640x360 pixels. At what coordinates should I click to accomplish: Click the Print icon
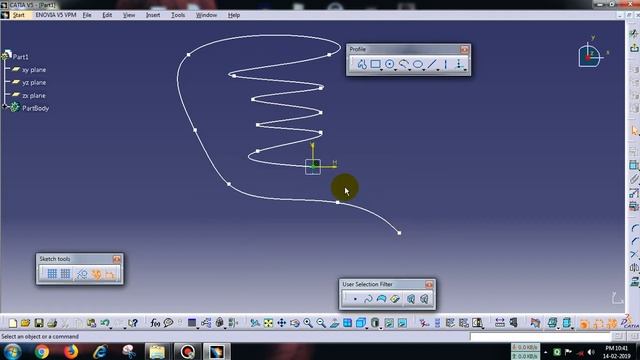pyautogui.click(x=52, y=323)
